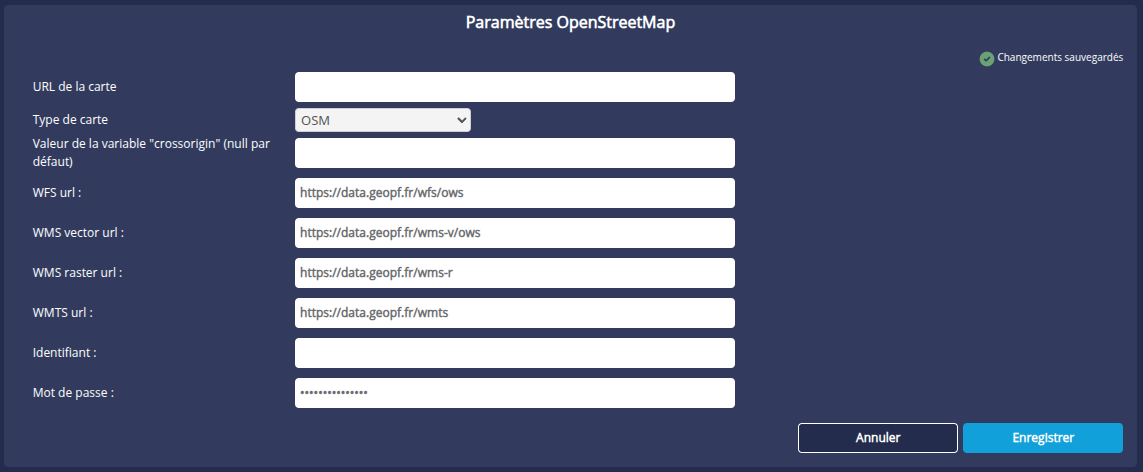
Task: Click the 'Identifiant :' label
Action: 65,352
